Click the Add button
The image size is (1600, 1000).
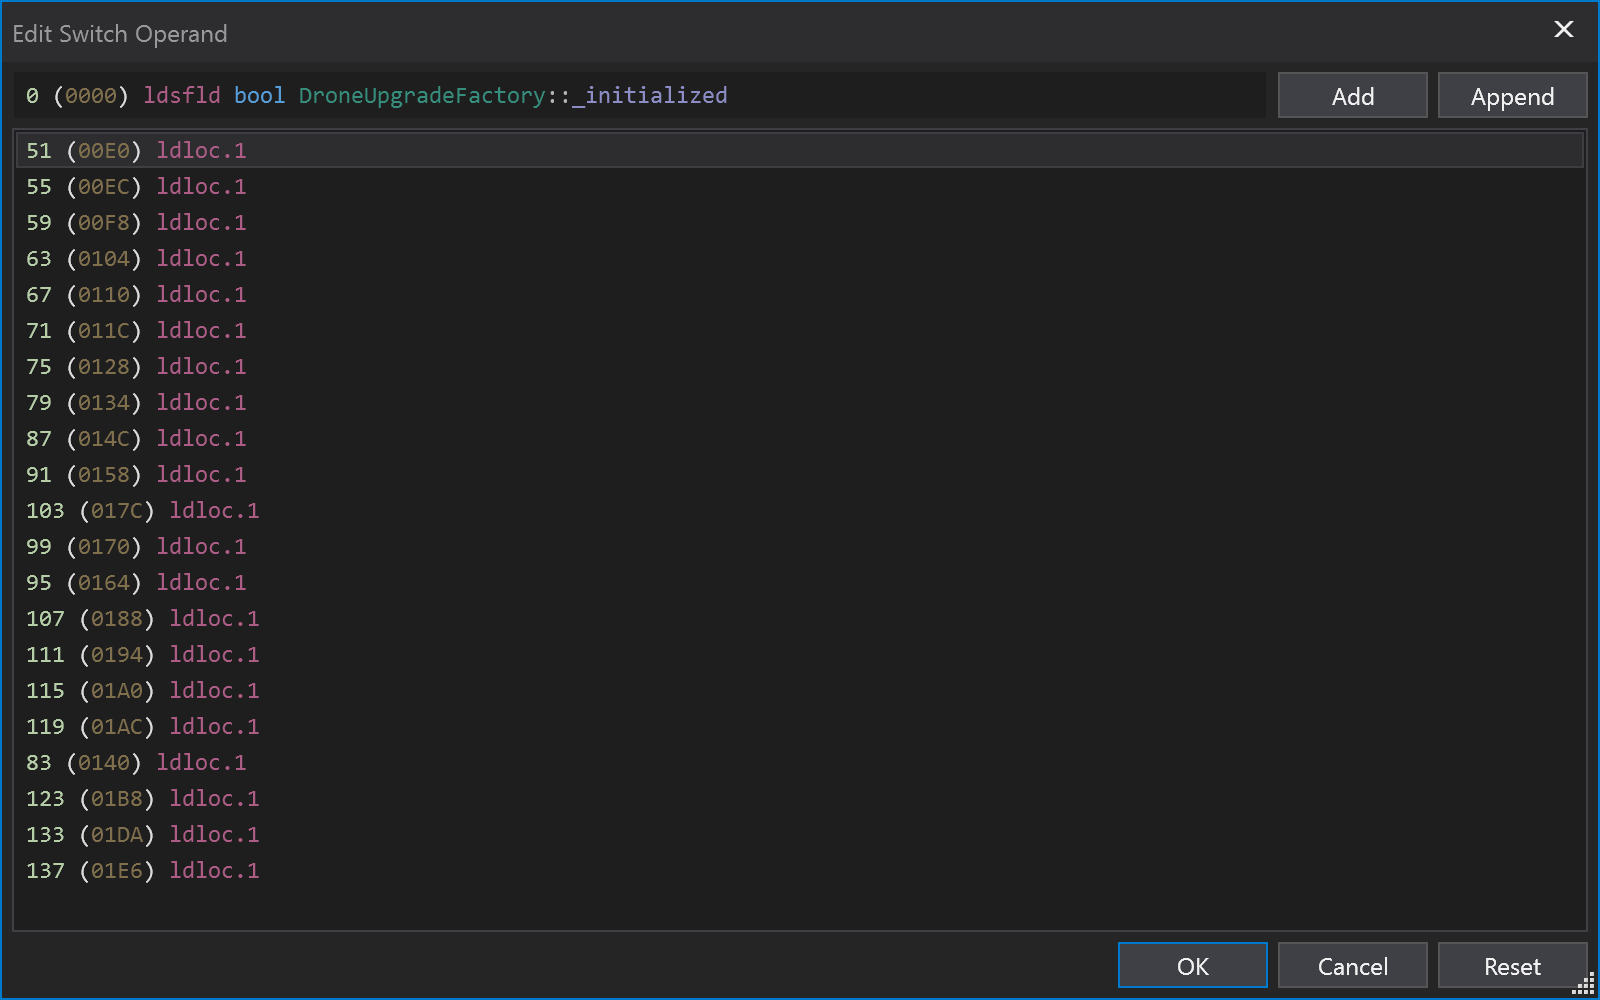[x=1352, y=95]
